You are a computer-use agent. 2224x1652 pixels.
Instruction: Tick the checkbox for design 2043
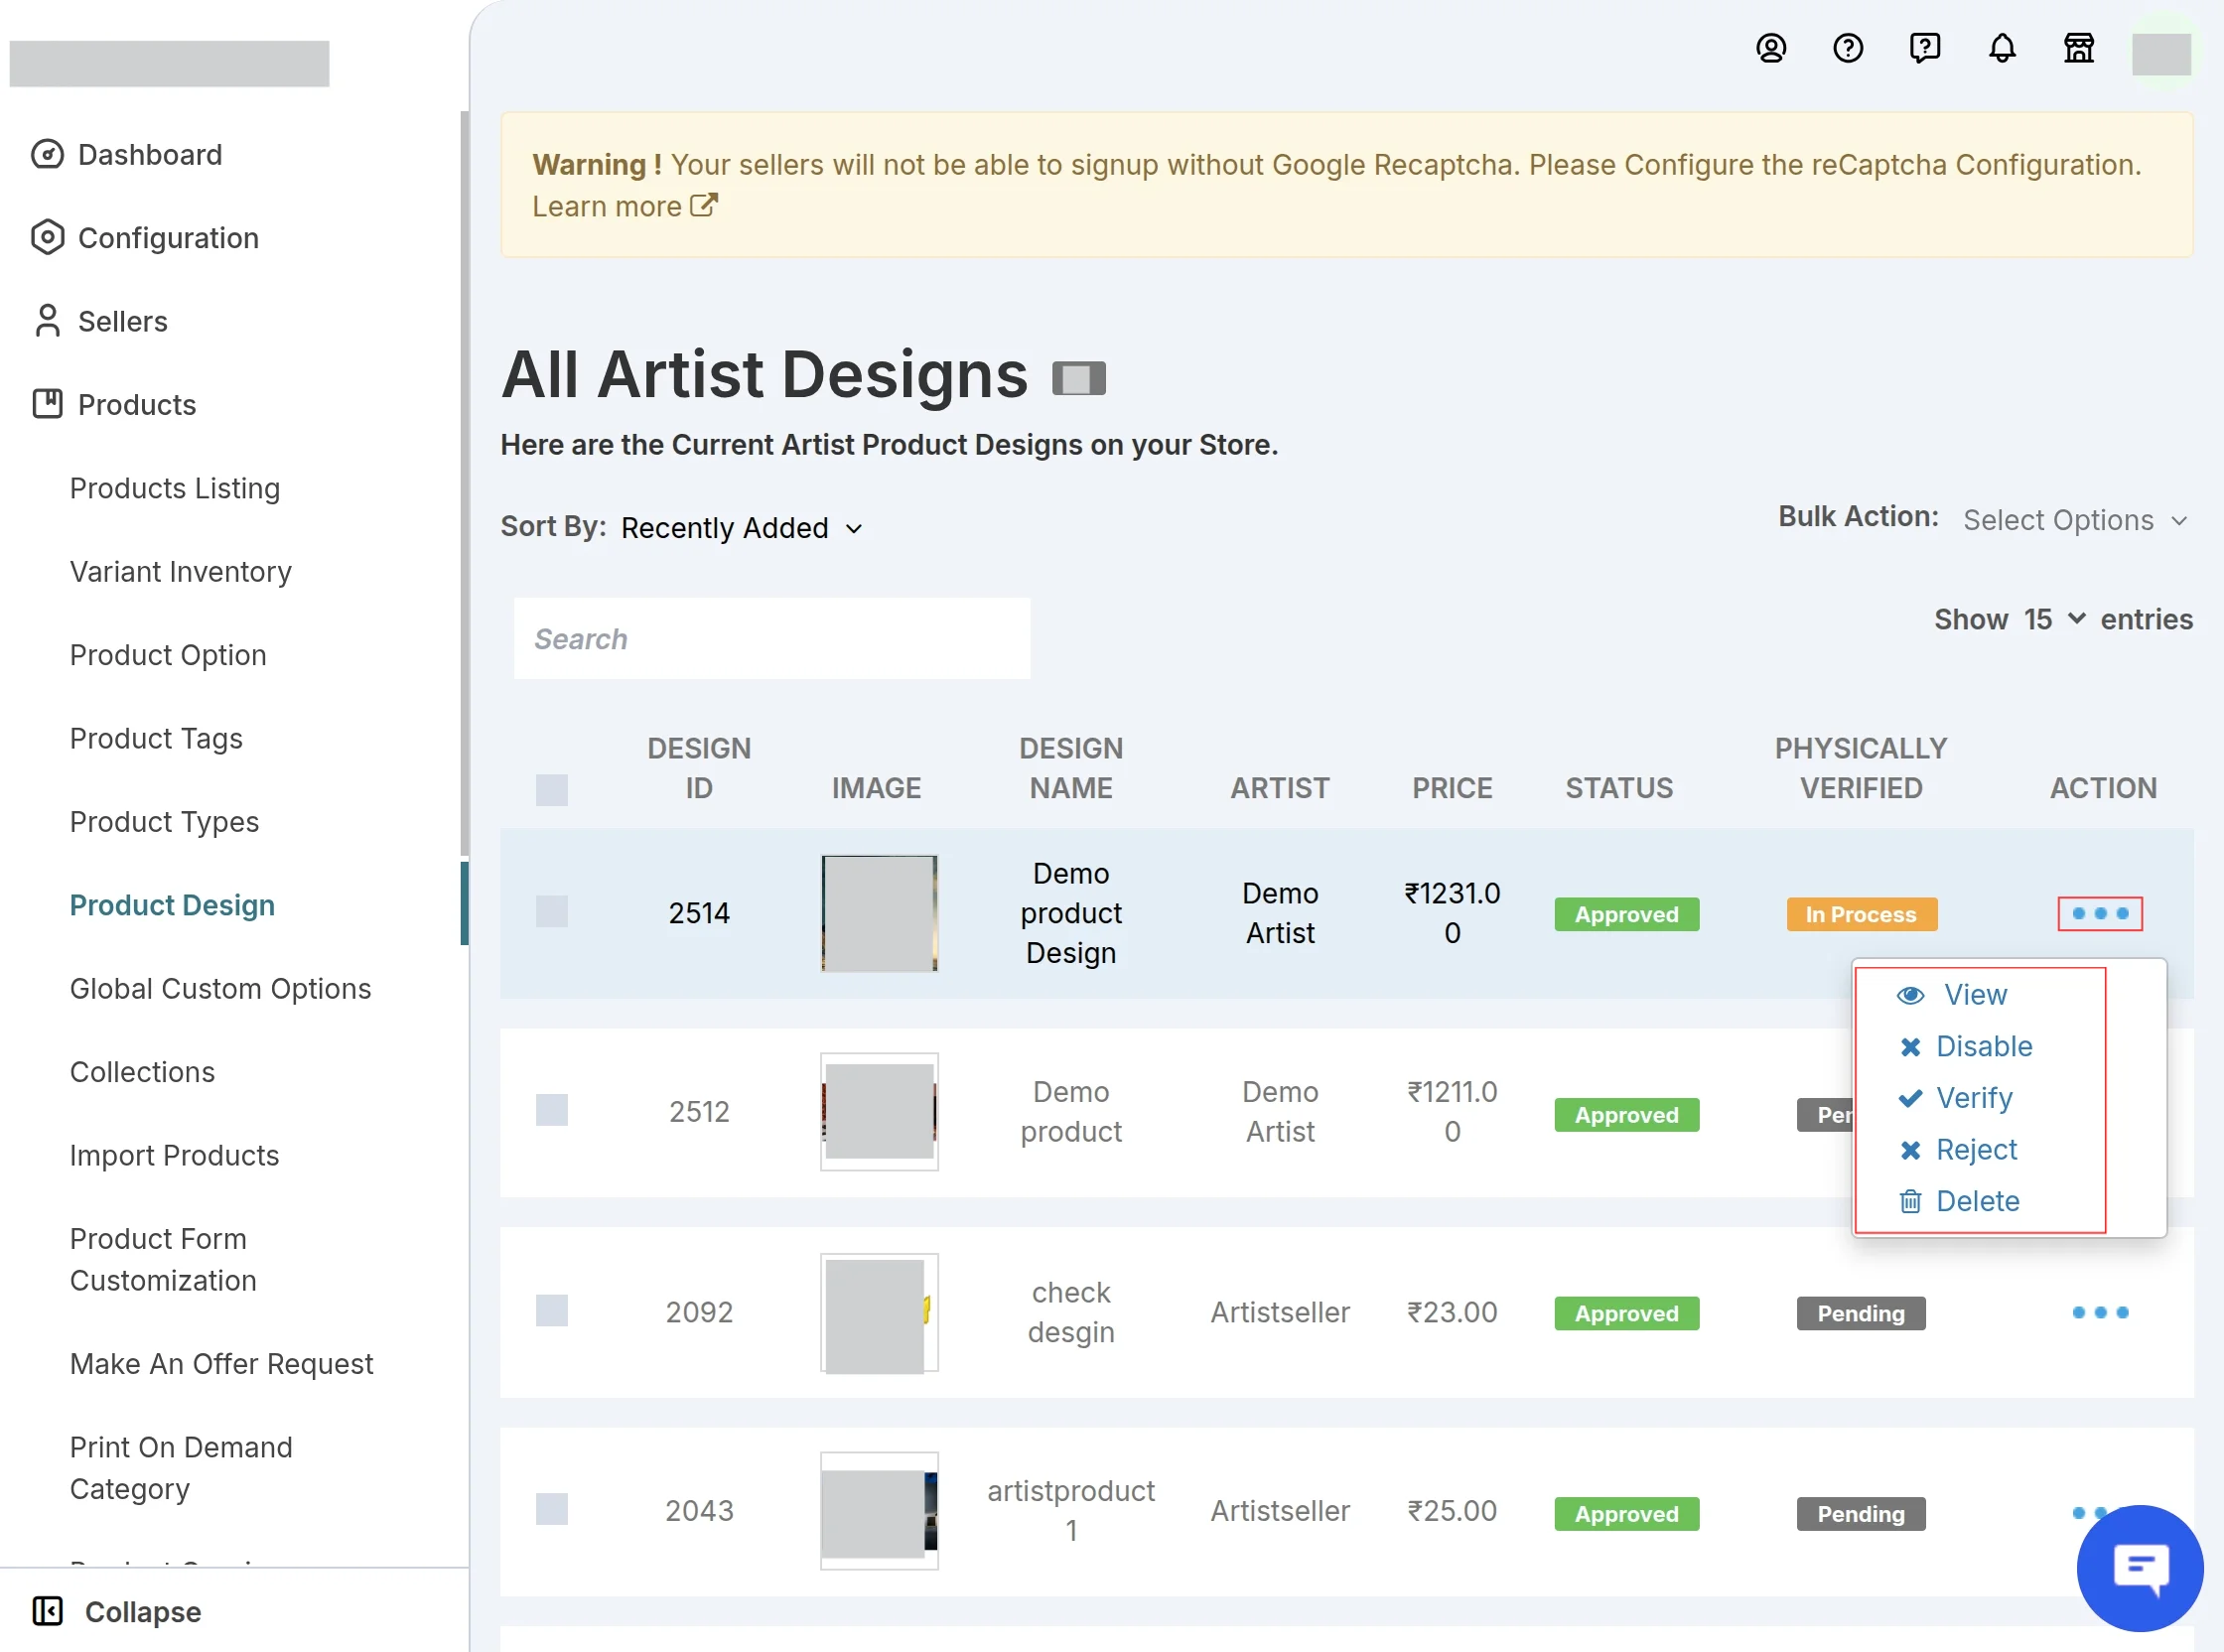click(x=551, y=1509)
